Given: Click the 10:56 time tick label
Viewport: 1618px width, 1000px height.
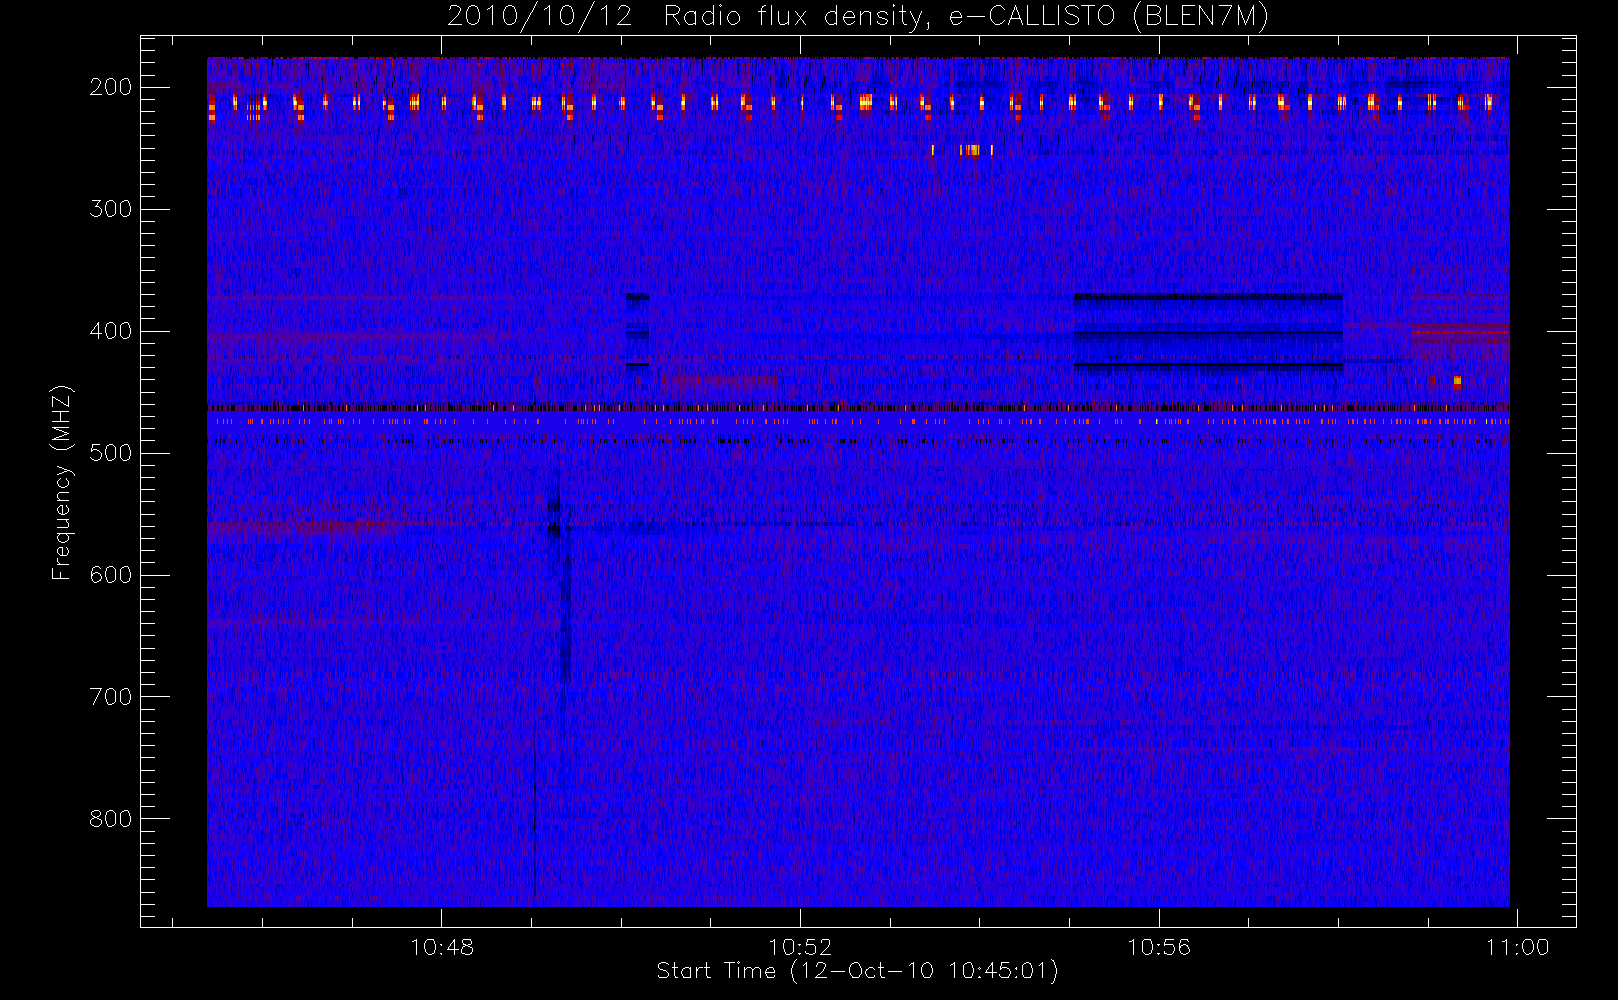Looking at the screenshot, I should (1159, 947).
